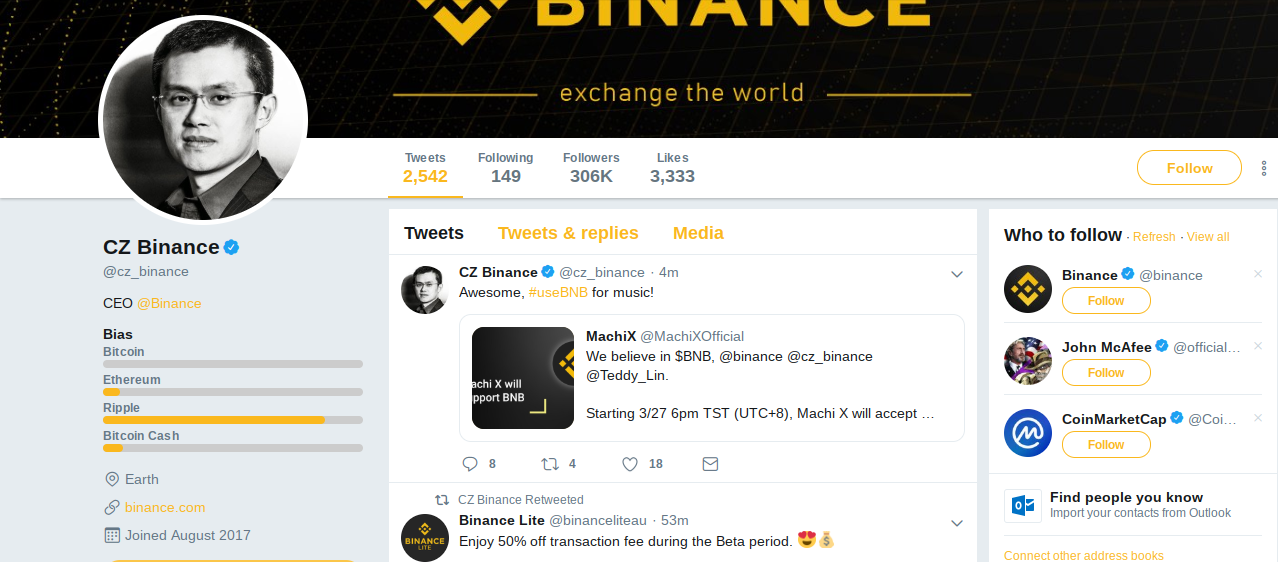Refresh the Who to follow suggestions

tap(1154, 237)
